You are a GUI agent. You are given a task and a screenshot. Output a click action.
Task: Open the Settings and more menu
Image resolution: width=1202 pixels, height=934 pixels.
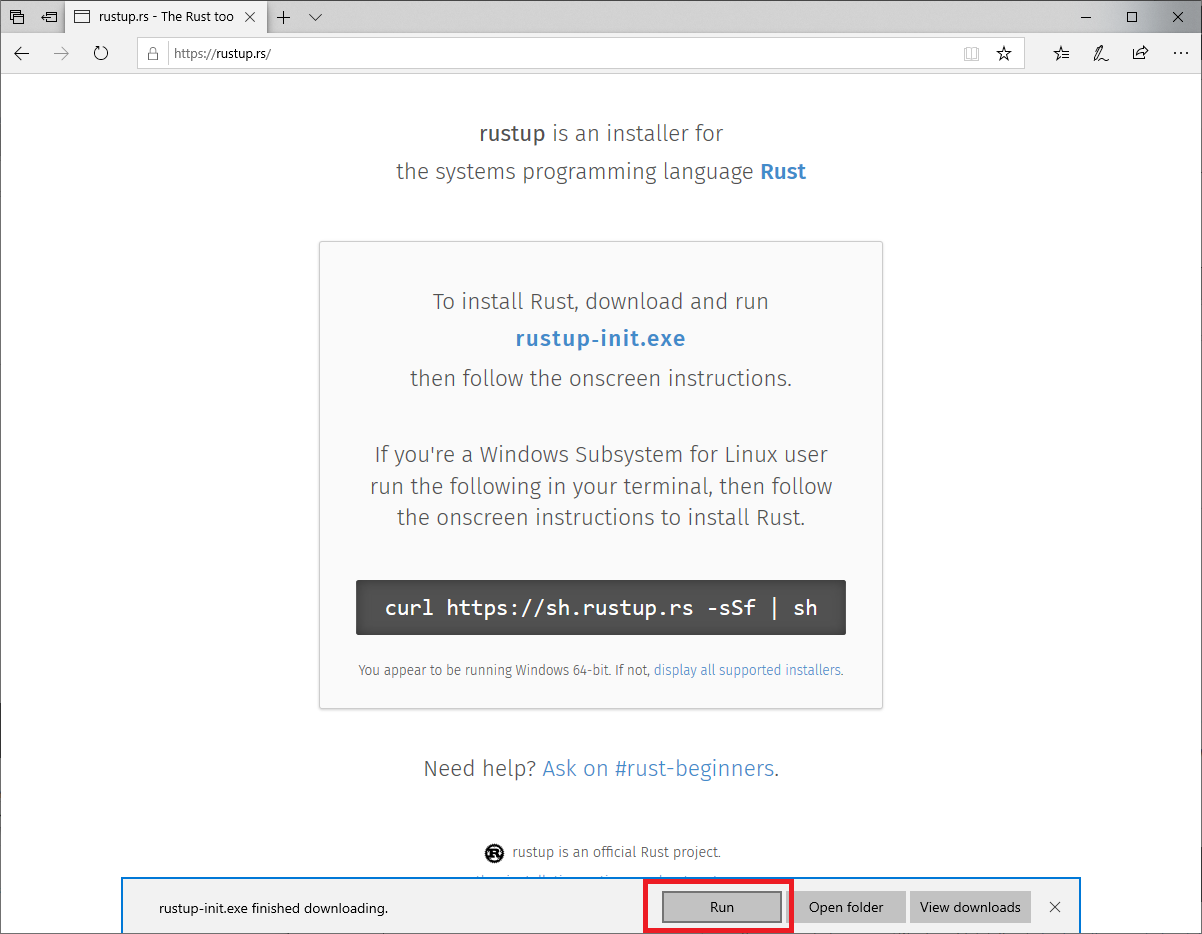1178,54
